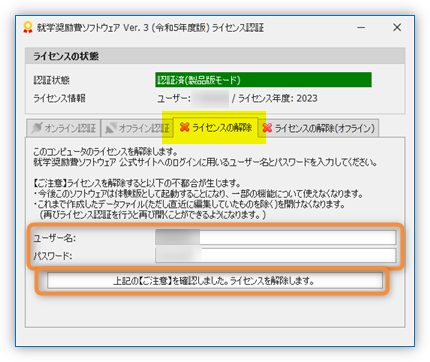The image size is (430, 362).
Task: Close the license authentication window
Action: pos(397,27)
